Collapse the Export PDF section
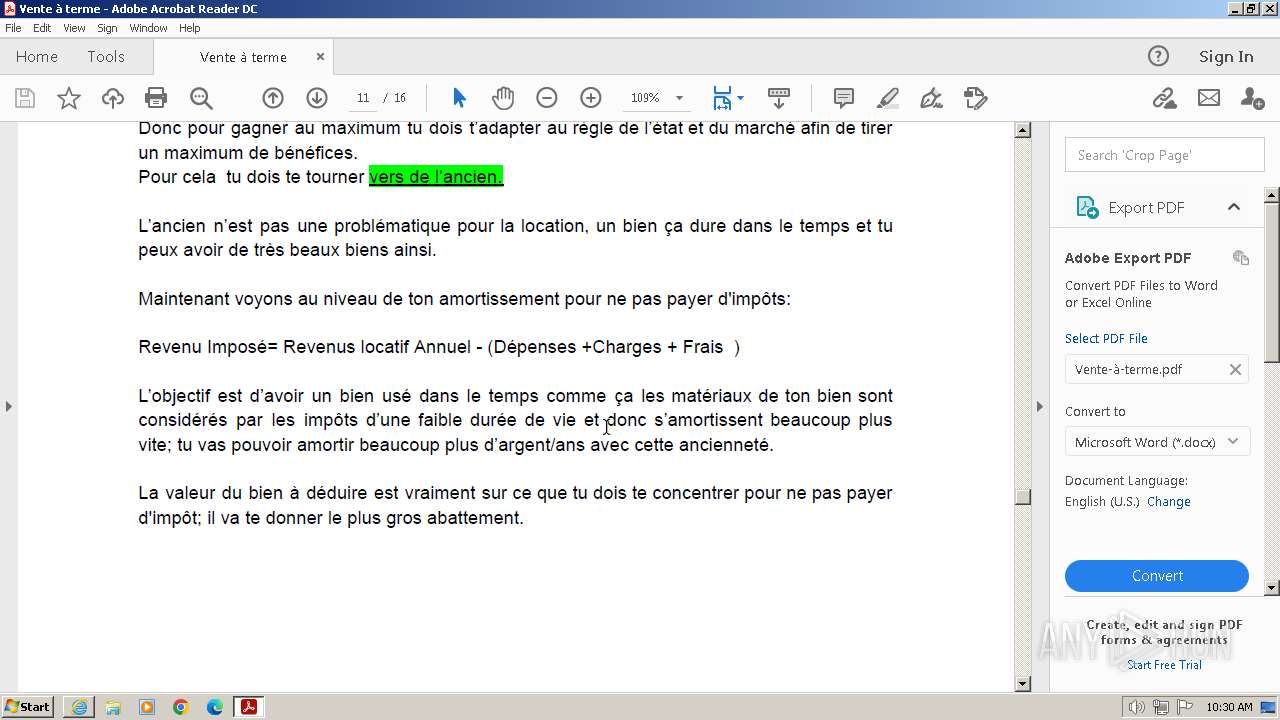Image resolution: width=1280 pixels, height=720 pixels. (1234, 207)
